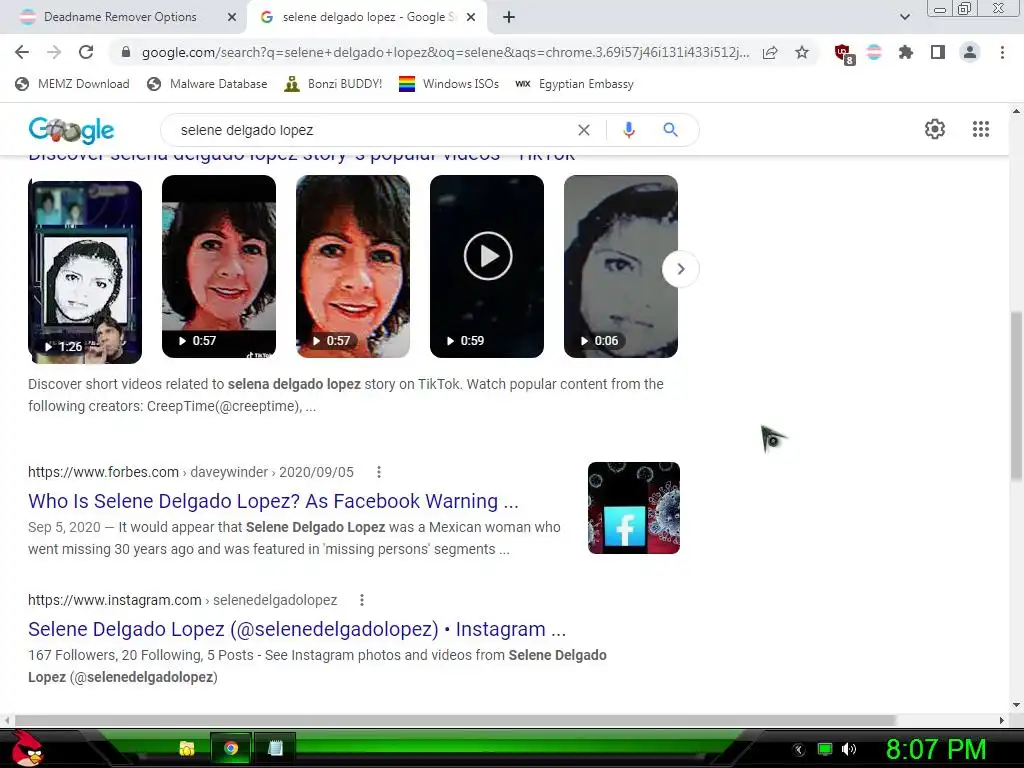Open the Notepad taskbar icon
Viewport: 1024px width, 768px height.
point(275,748)
